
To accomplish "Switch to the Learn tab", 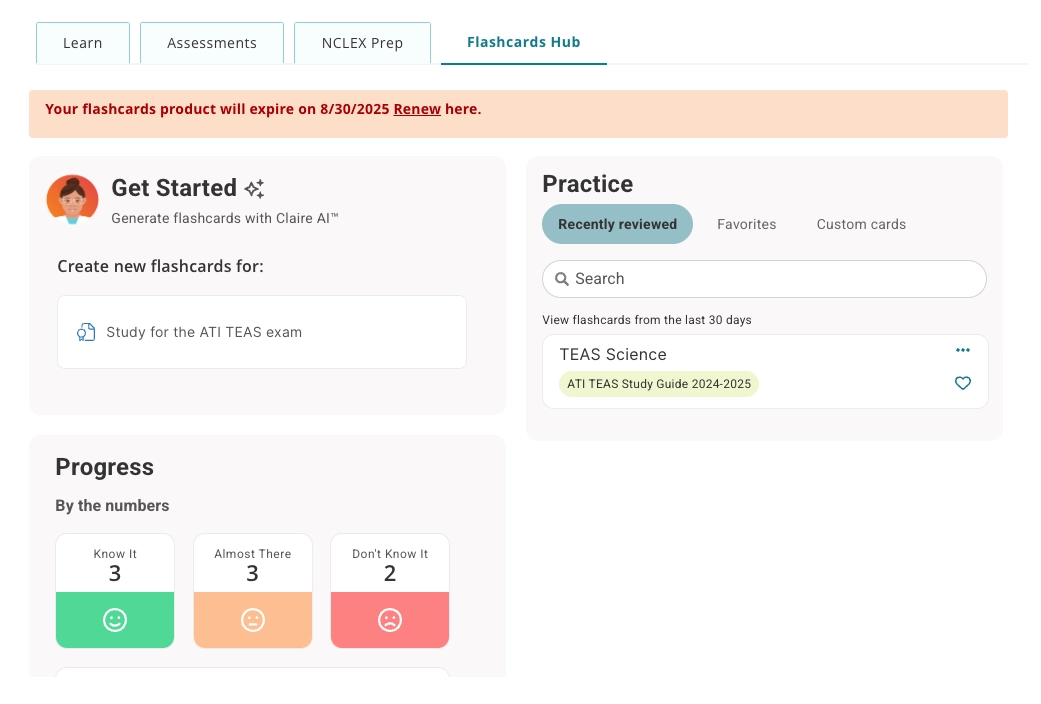I will pyautogui.click(x=83, y=43).
